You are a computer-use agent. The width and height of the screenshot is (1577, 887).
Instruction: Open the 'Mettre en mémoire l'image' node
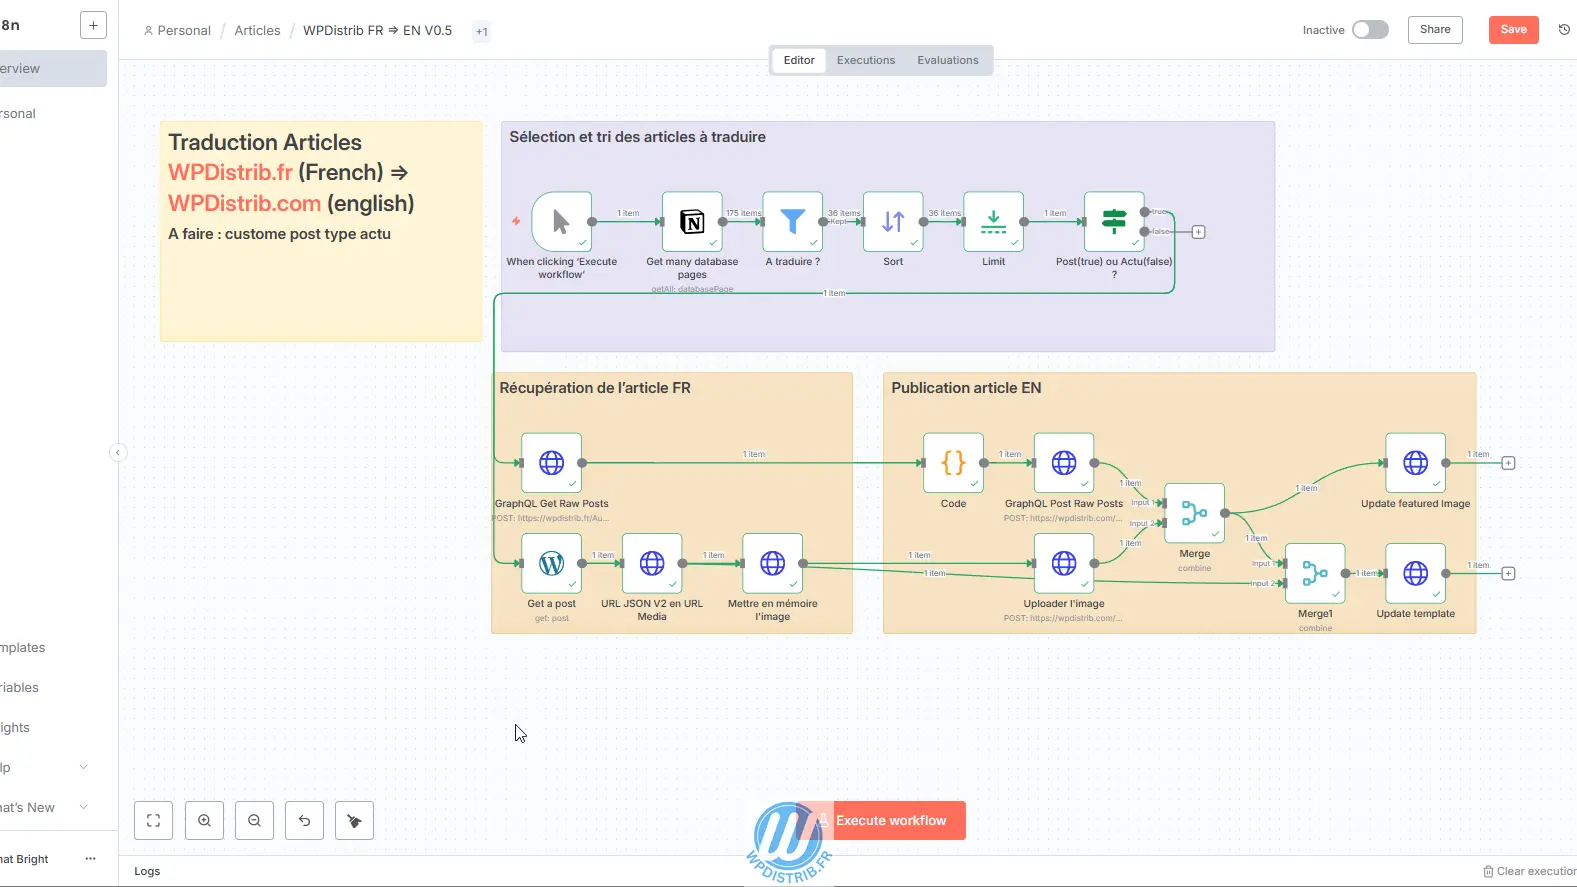coord(772,563)
